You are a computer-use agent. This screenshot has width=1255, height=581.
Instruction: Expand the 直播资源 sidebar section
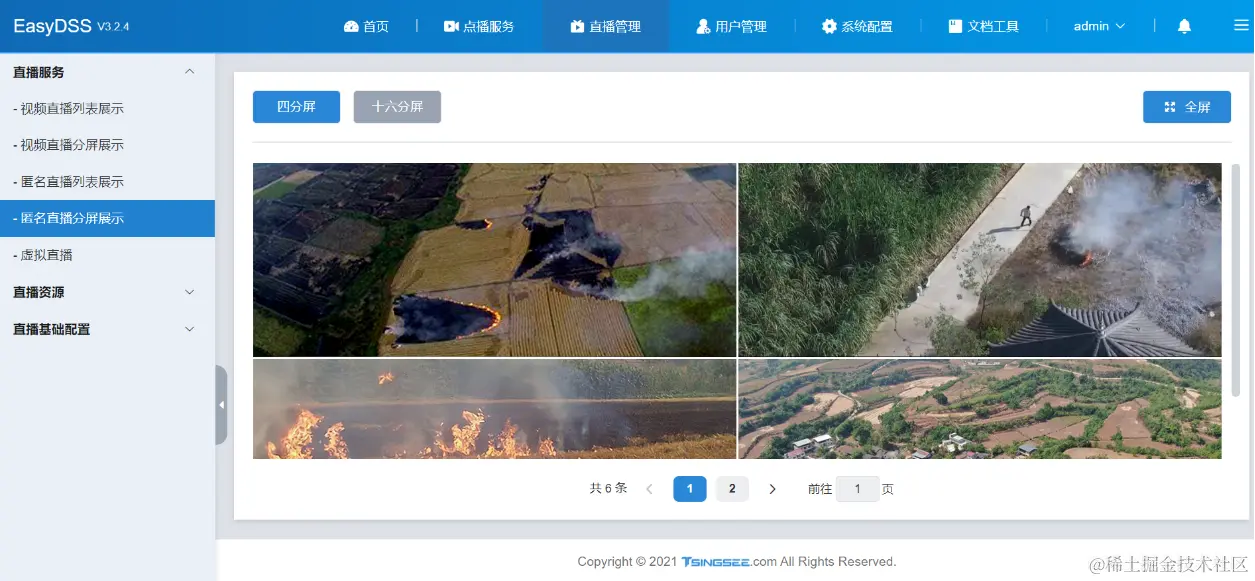click(107, 292)
